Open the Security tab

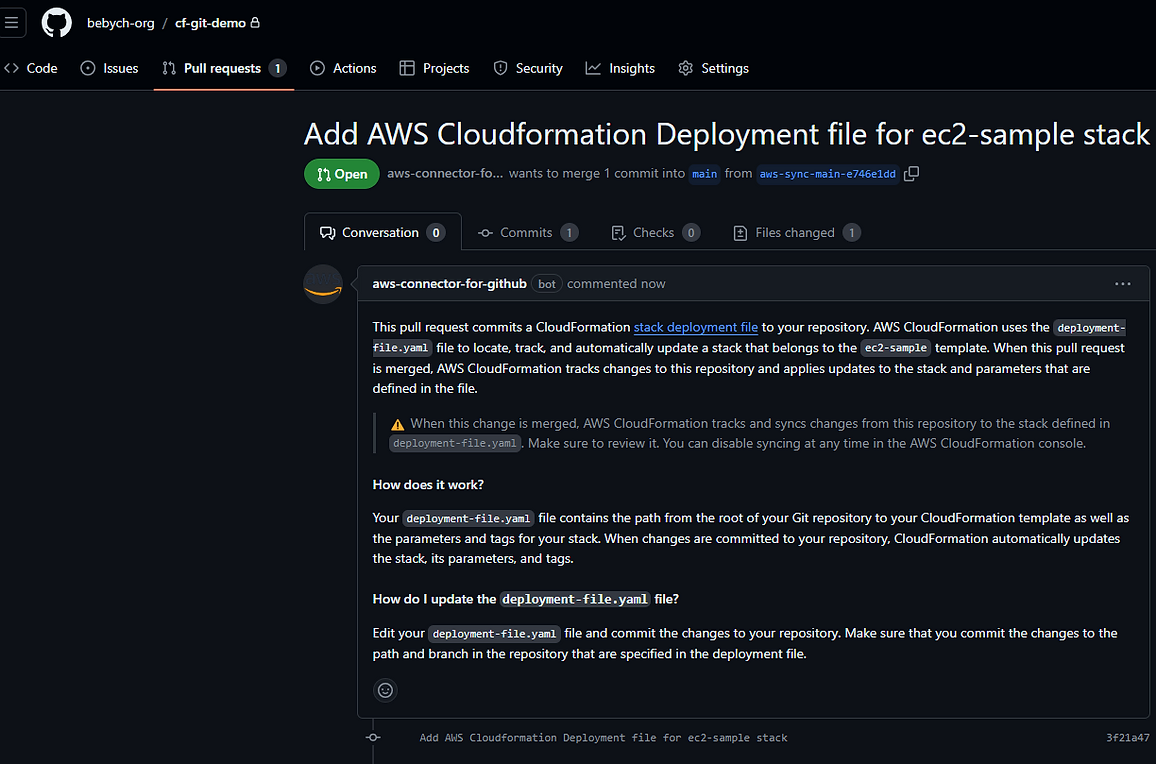pyautogui.click(x=528, y=68)
